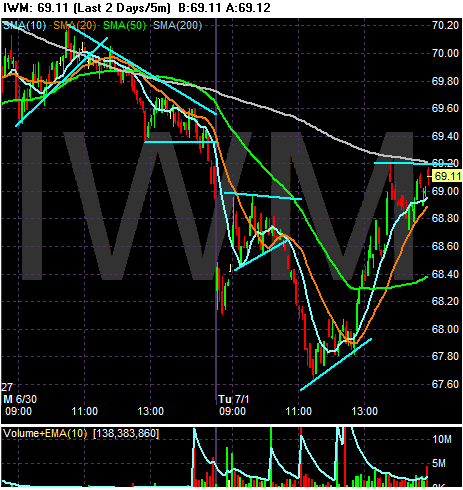Click the 10M volume axis label

[x=442, y=439]
